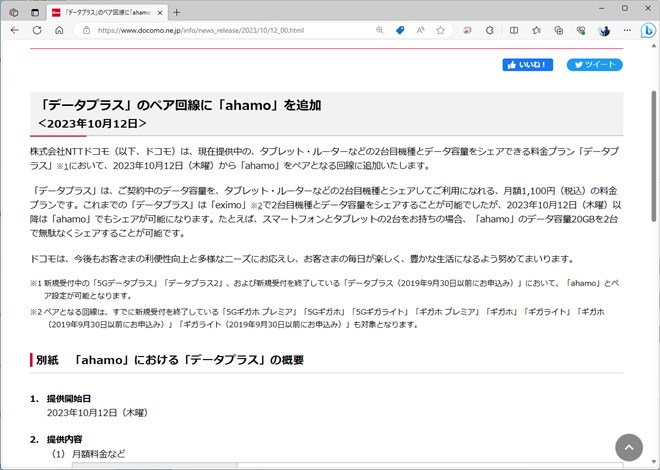The image size is (660, 470).
Task: Open Edge workspaces icon
Action: point(13,13)
